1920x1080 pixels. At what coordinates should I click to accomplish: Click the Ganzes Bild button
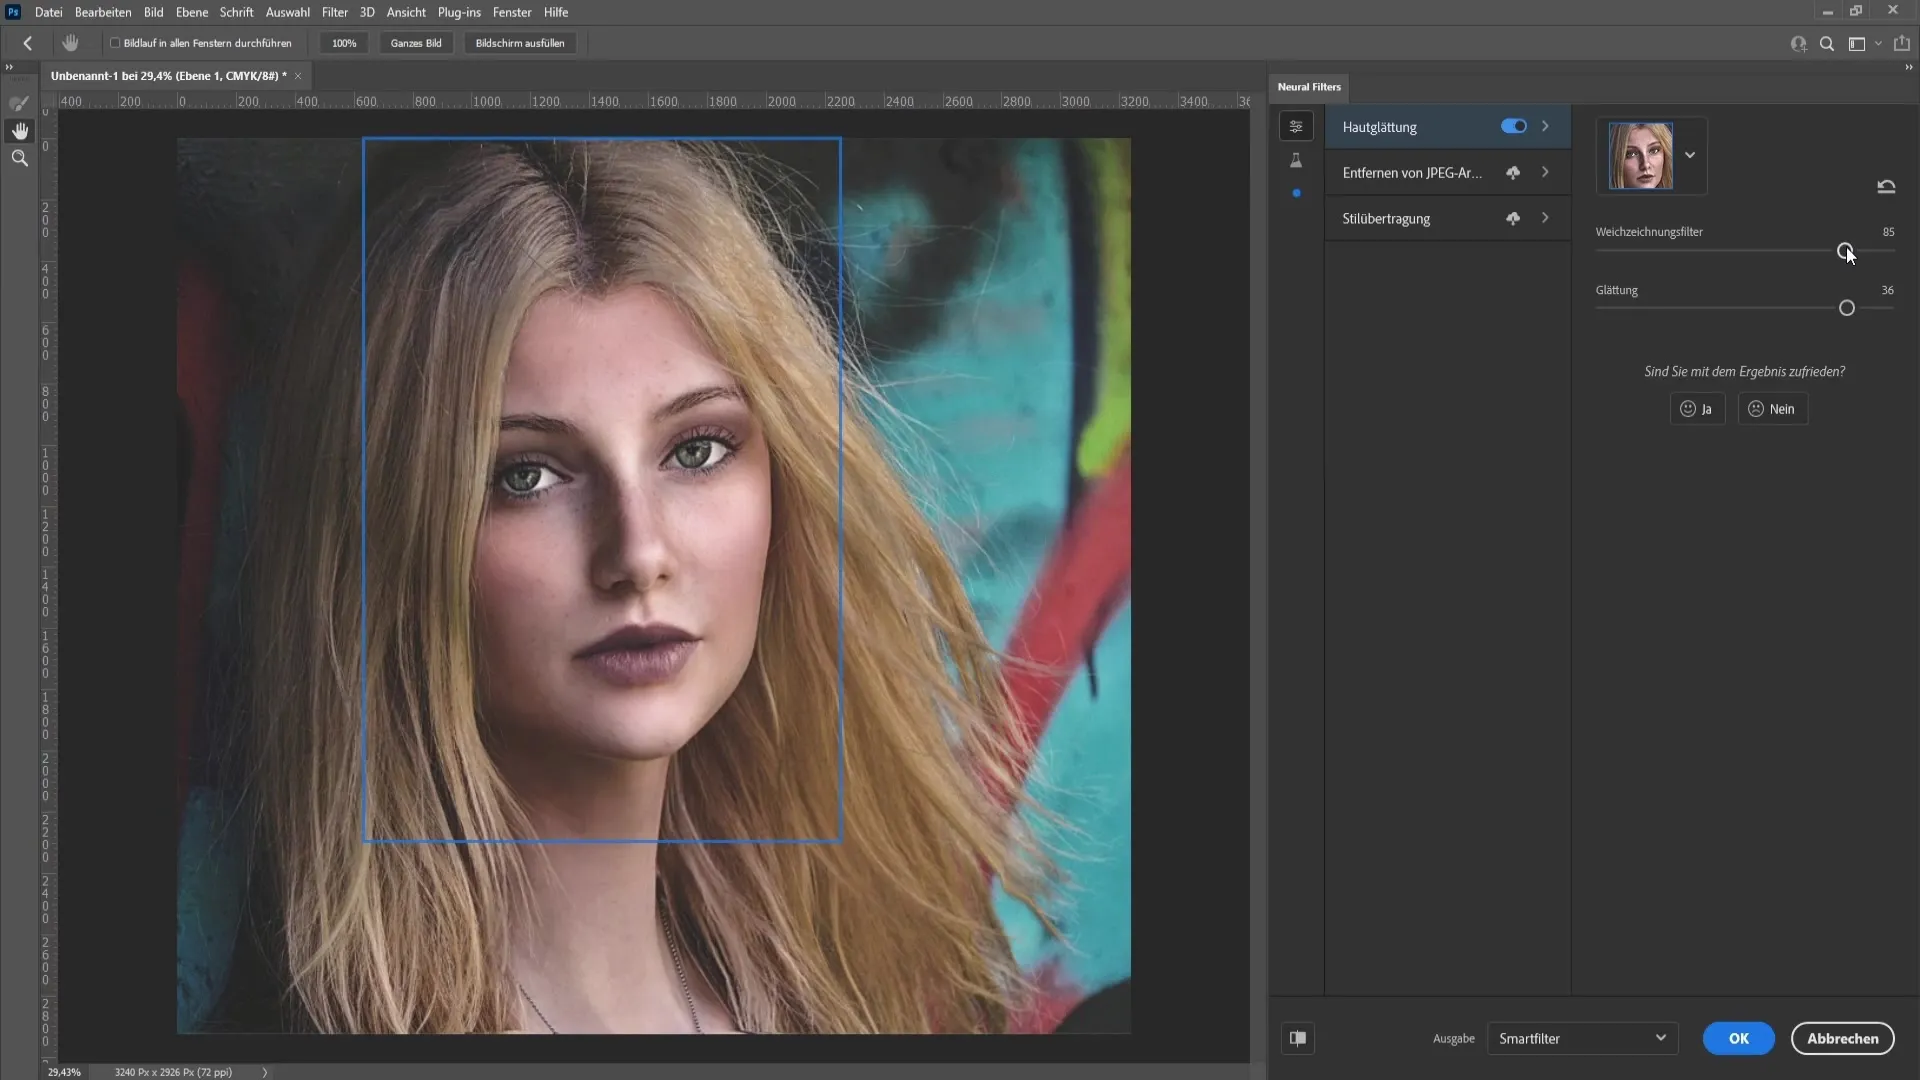tap(416, 43)
